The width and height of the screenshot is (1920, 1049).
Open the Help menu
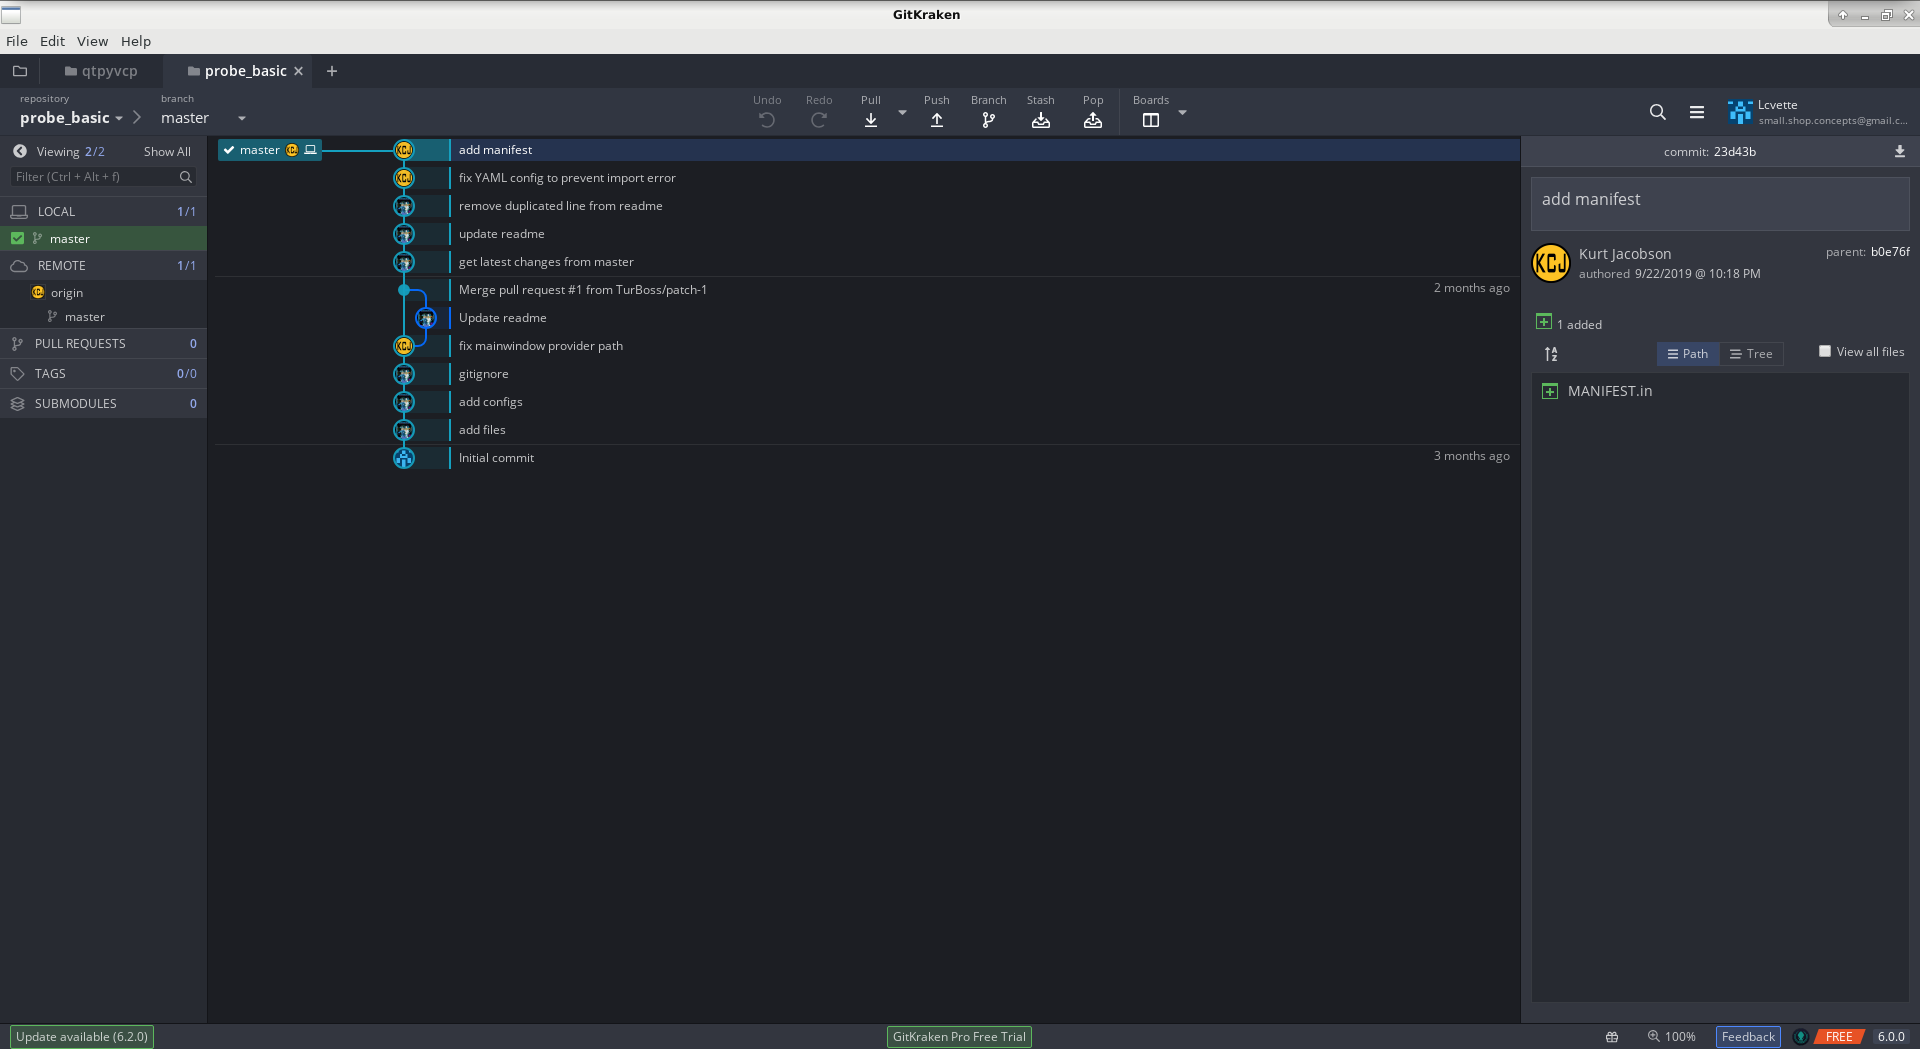[136, 41]
